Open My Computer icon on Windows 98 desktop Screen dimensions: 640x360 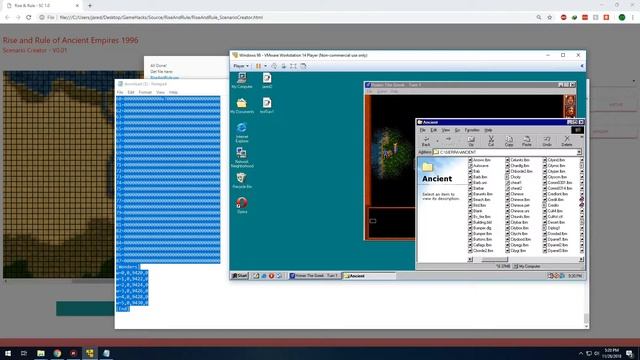[x=242, y=80]
